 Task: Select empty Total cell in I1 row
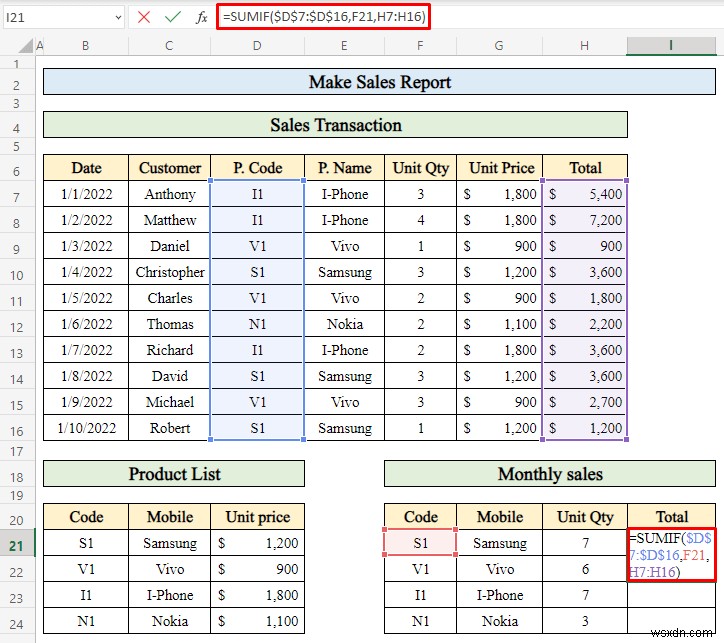tap(671, 595)
